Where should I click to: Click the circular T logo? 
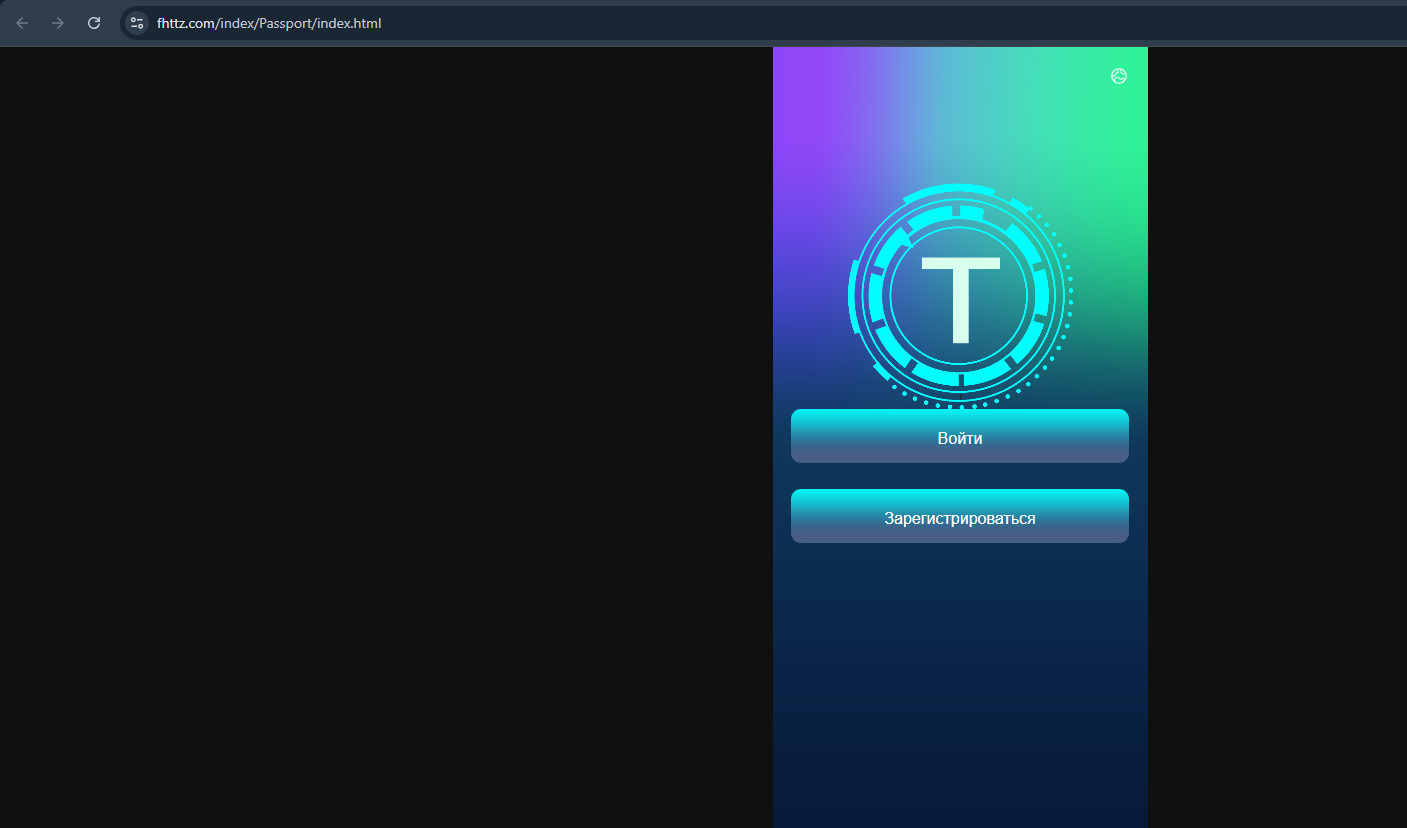click(x=960, y=296)
